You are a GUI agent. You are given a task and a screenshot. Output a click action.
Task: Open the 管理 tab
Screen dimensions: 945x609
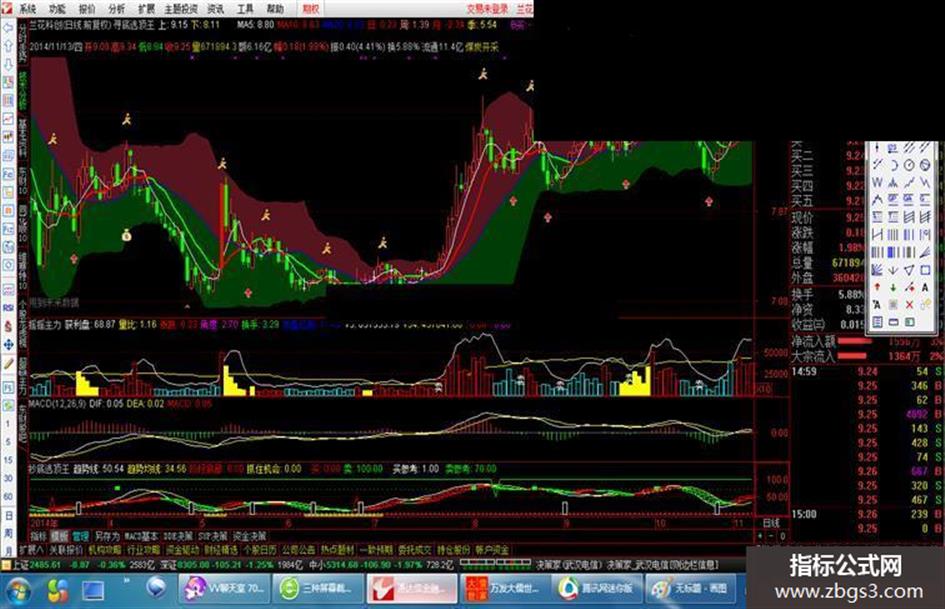(x=80, y=536)
